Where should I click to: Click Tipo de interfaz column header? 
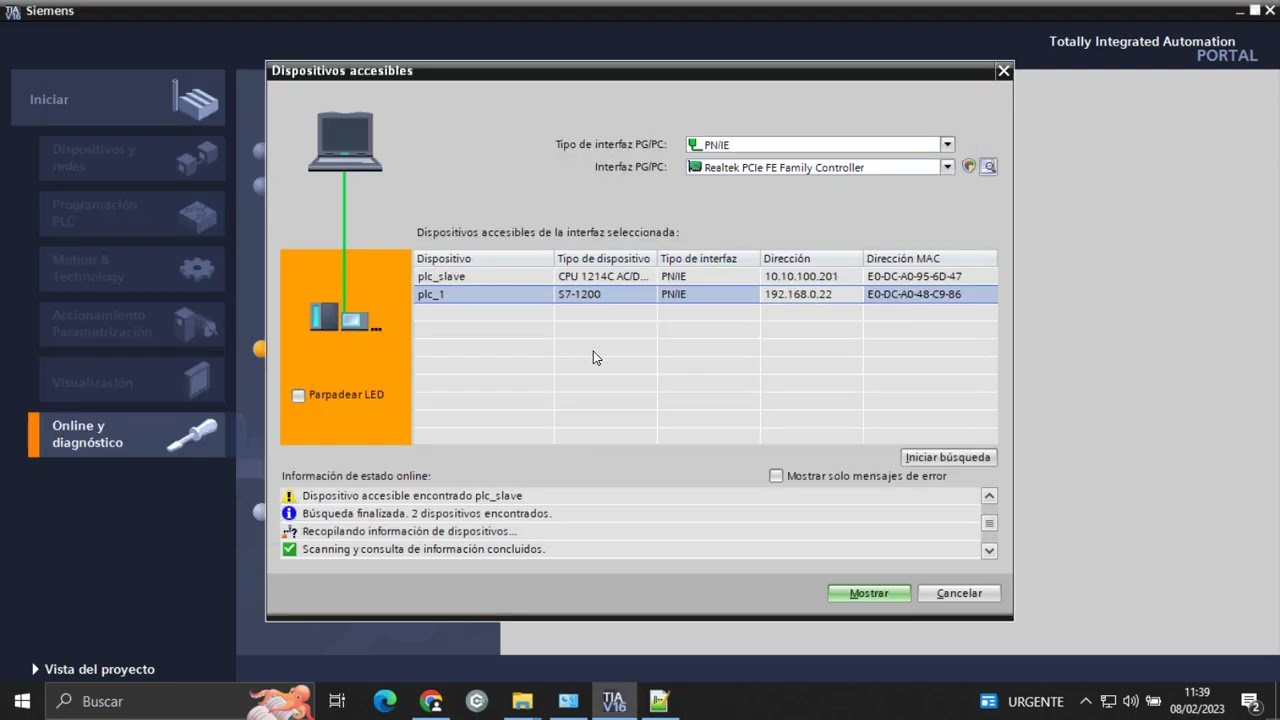click(708, 258)
